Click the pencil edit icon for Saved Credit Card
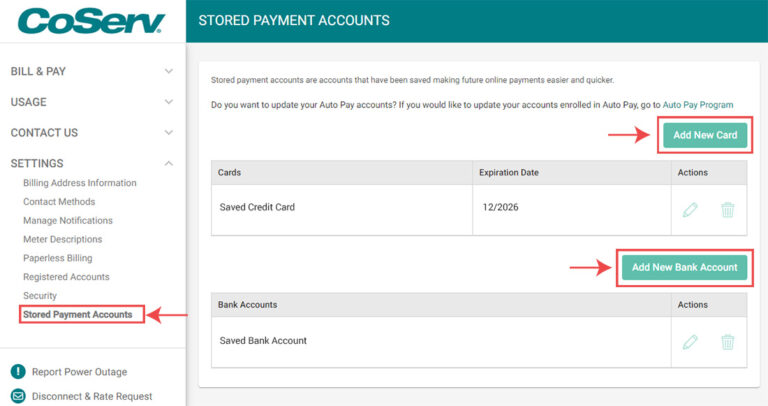This screenshot has width=768, height=406. tap(690, 210)
